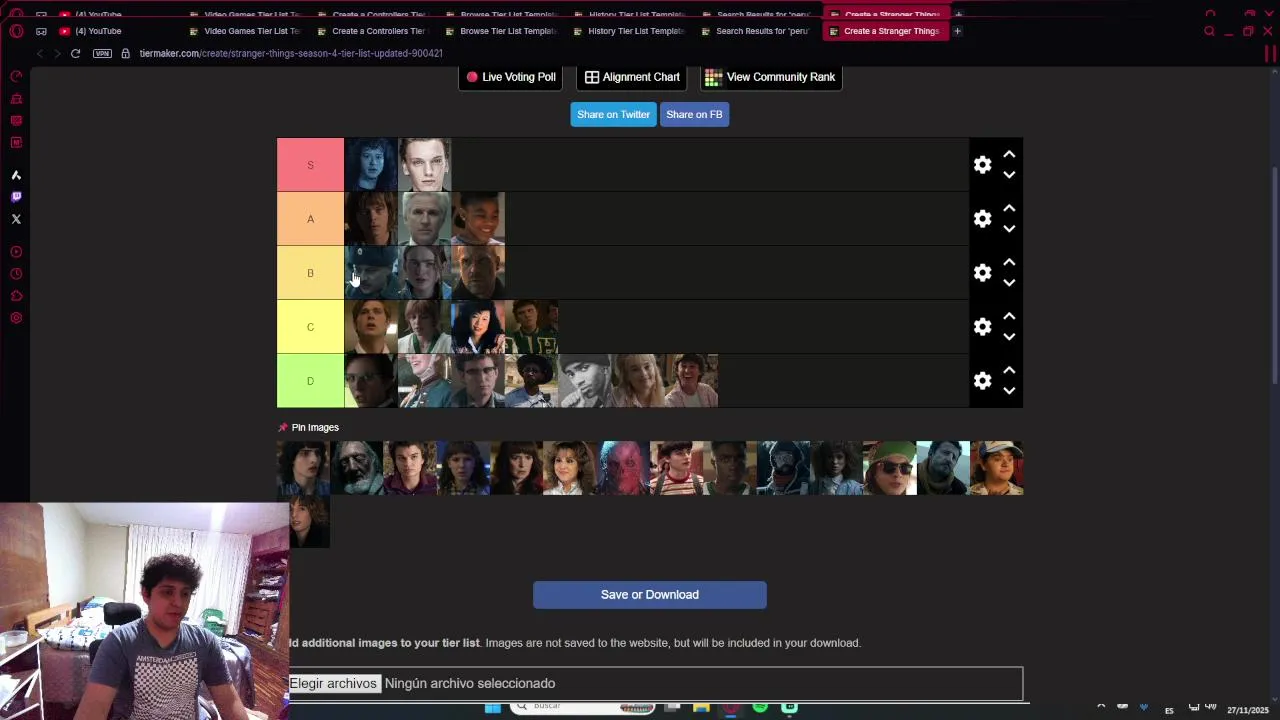Select the light-orange B tier label
Image resolution: width=1280 pixels, height=720 pixels.
(310, 273)
